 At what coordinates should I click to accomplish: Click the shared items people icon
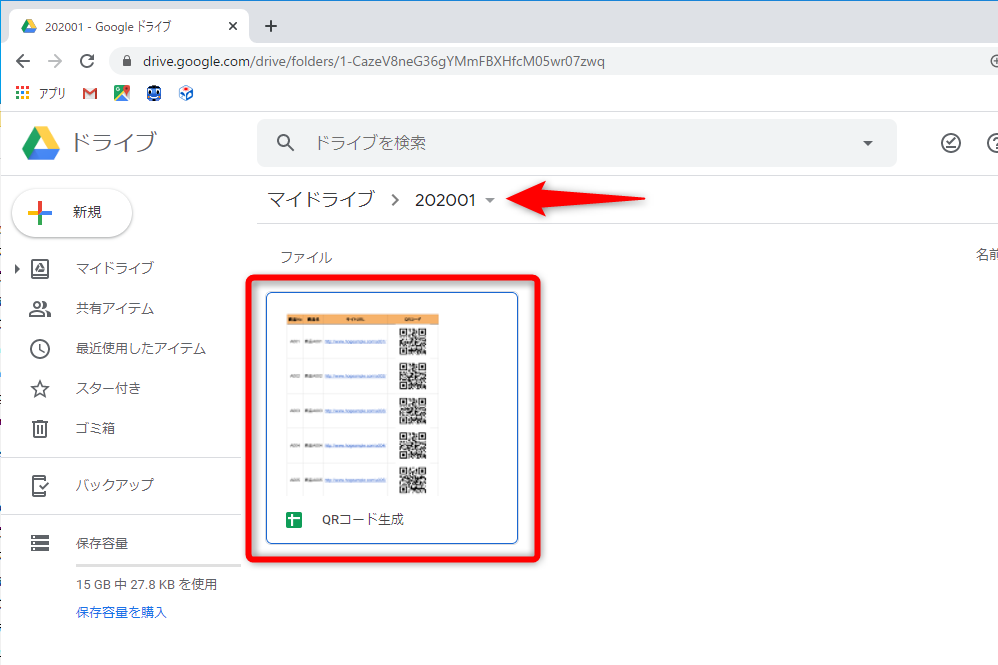click(x=39, y=309)
